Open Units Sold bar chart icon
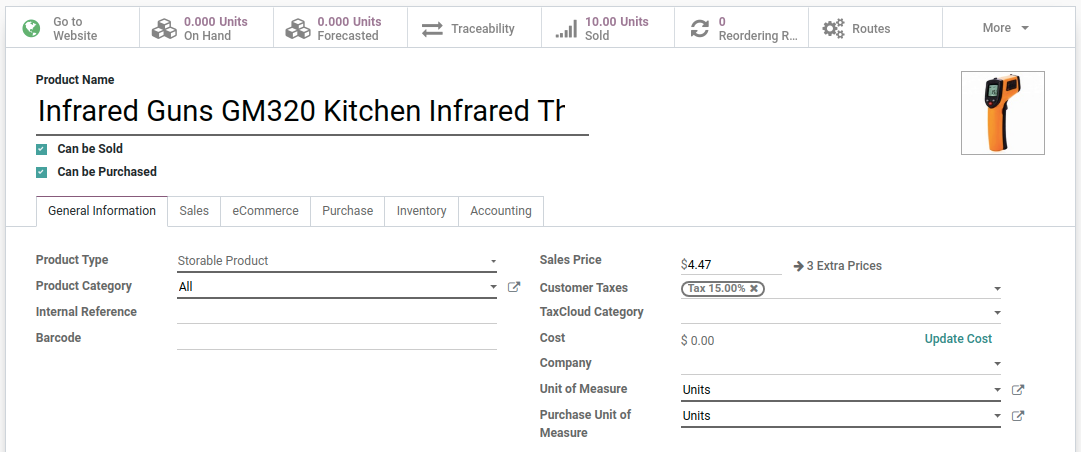 (566, 29)
